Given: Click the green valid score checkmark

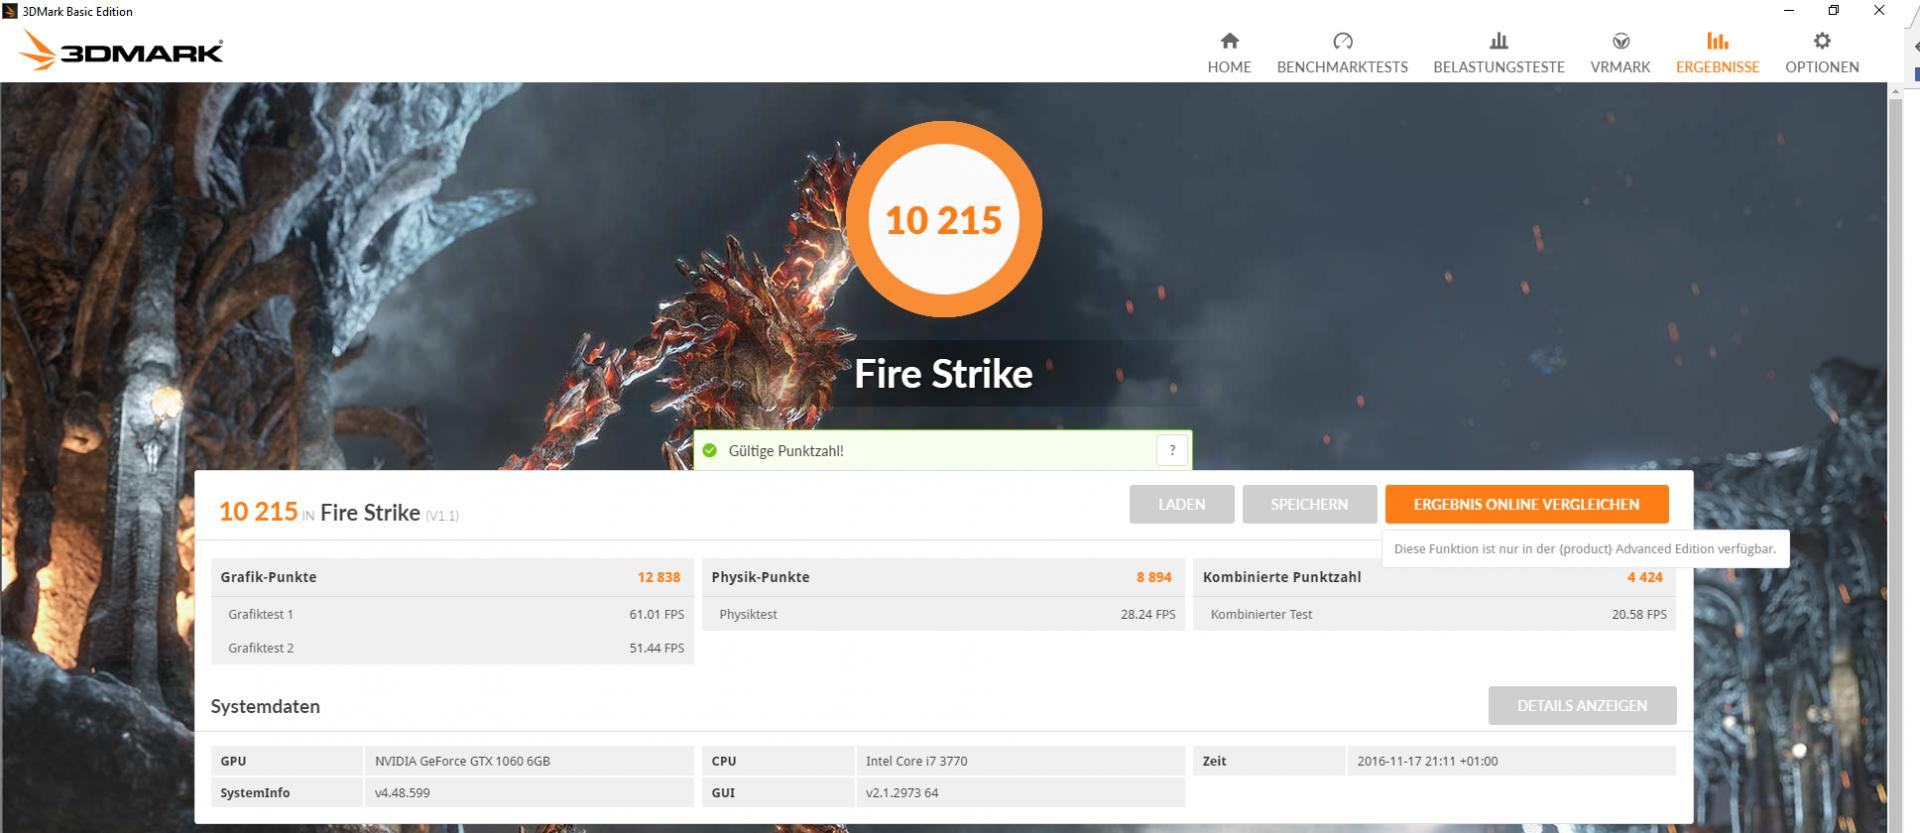Looking at the screenshot, I should (710, 451).
